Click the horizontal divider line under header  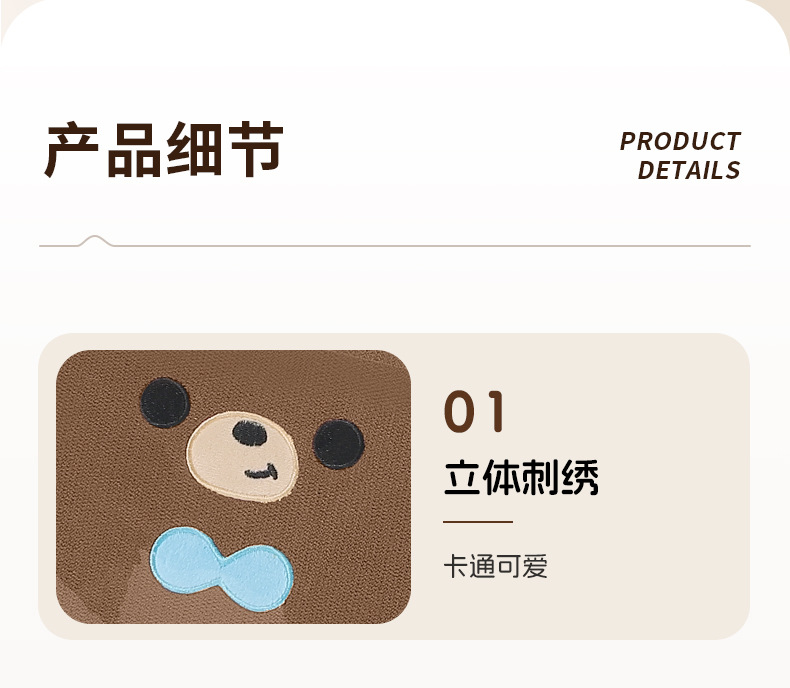click(x=395, y=246)
